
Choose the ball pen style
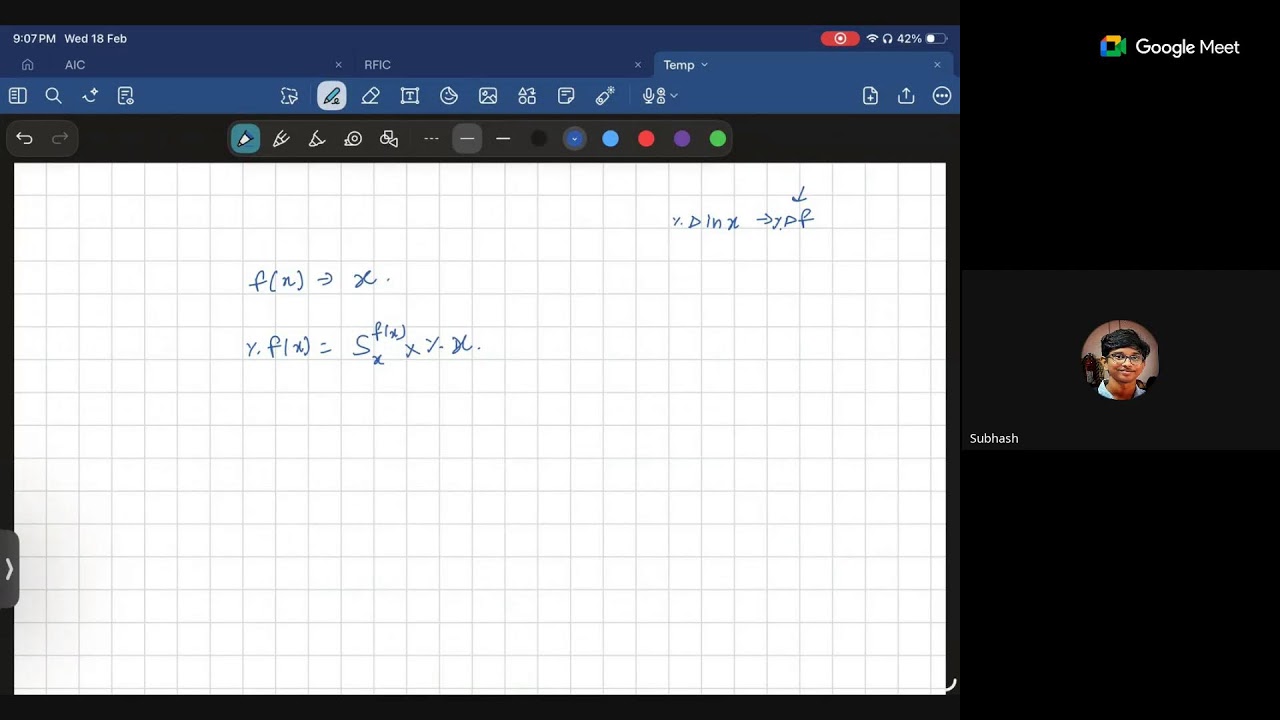(281, 139)
